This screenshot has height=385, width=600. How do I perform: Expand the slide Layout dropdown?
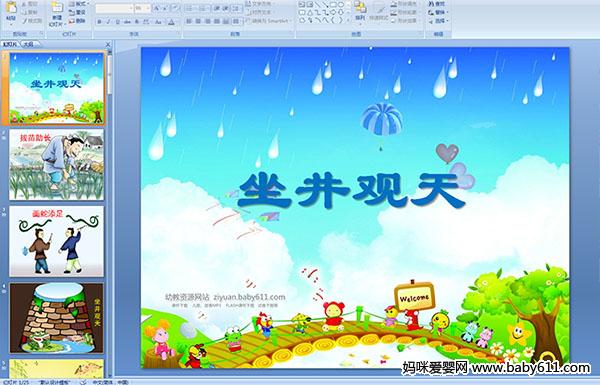coord(79,3)
